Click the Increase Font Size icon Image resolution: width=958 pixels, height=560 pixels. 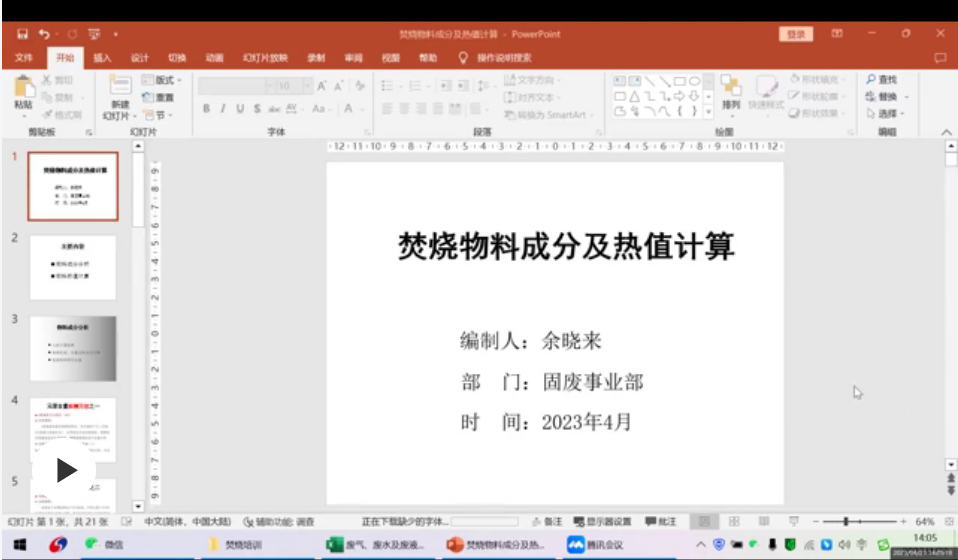click(x=321, y=86)
